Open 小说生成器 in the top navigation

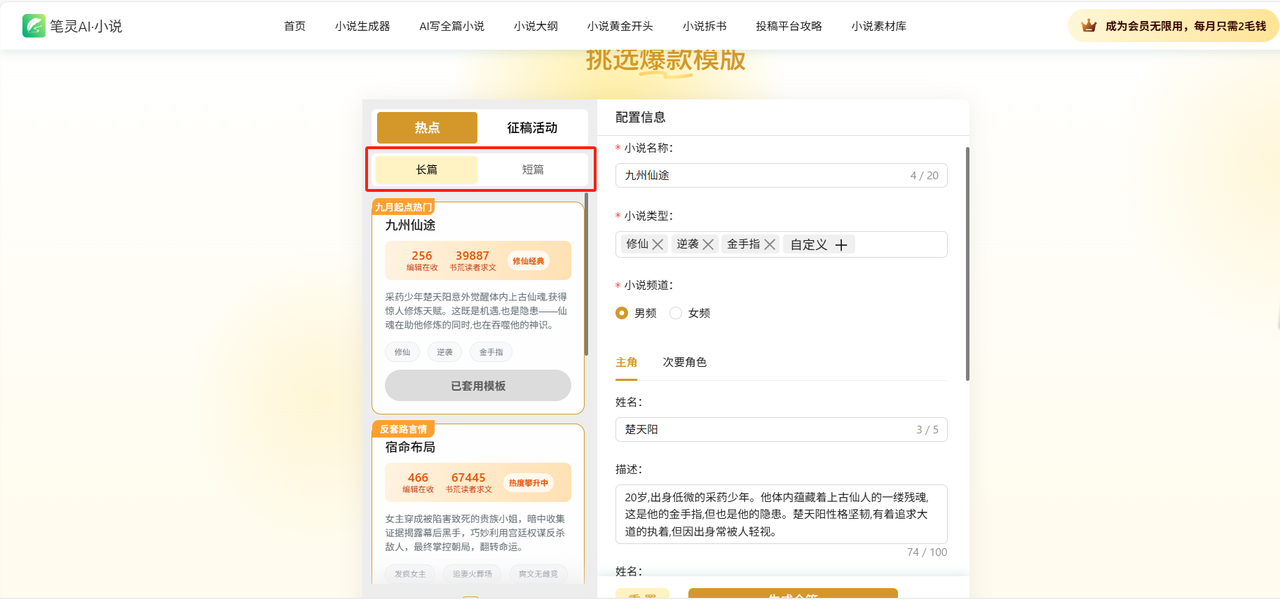click(x=362, y=26)
